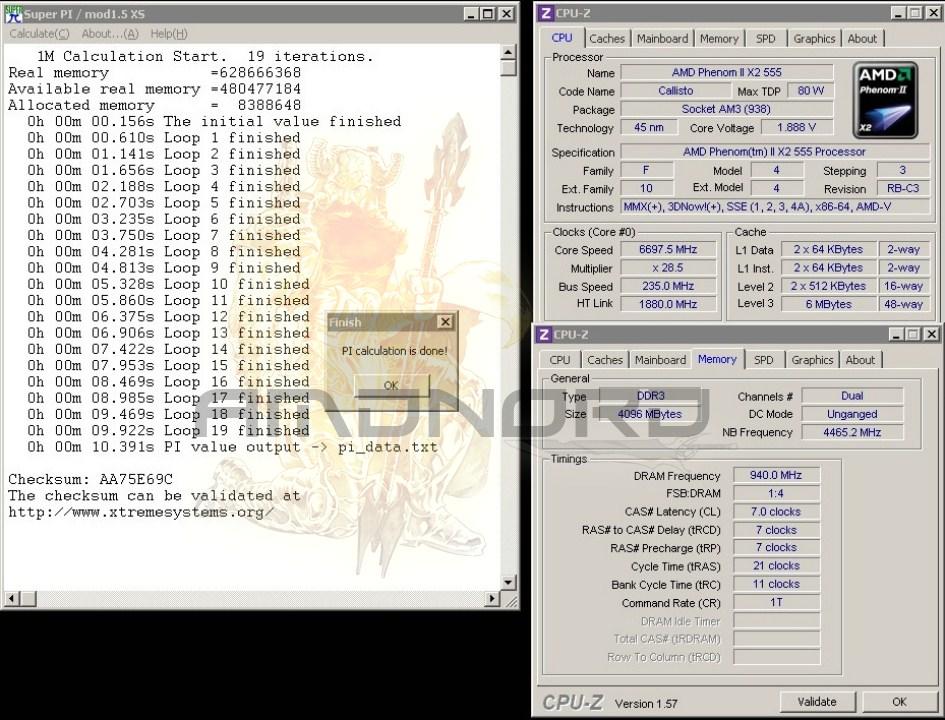The height and width of the screenshot is (720, 945).
Task: Open the About menu in Super PI
Action: pyautogui.click(x=110, y=34)
